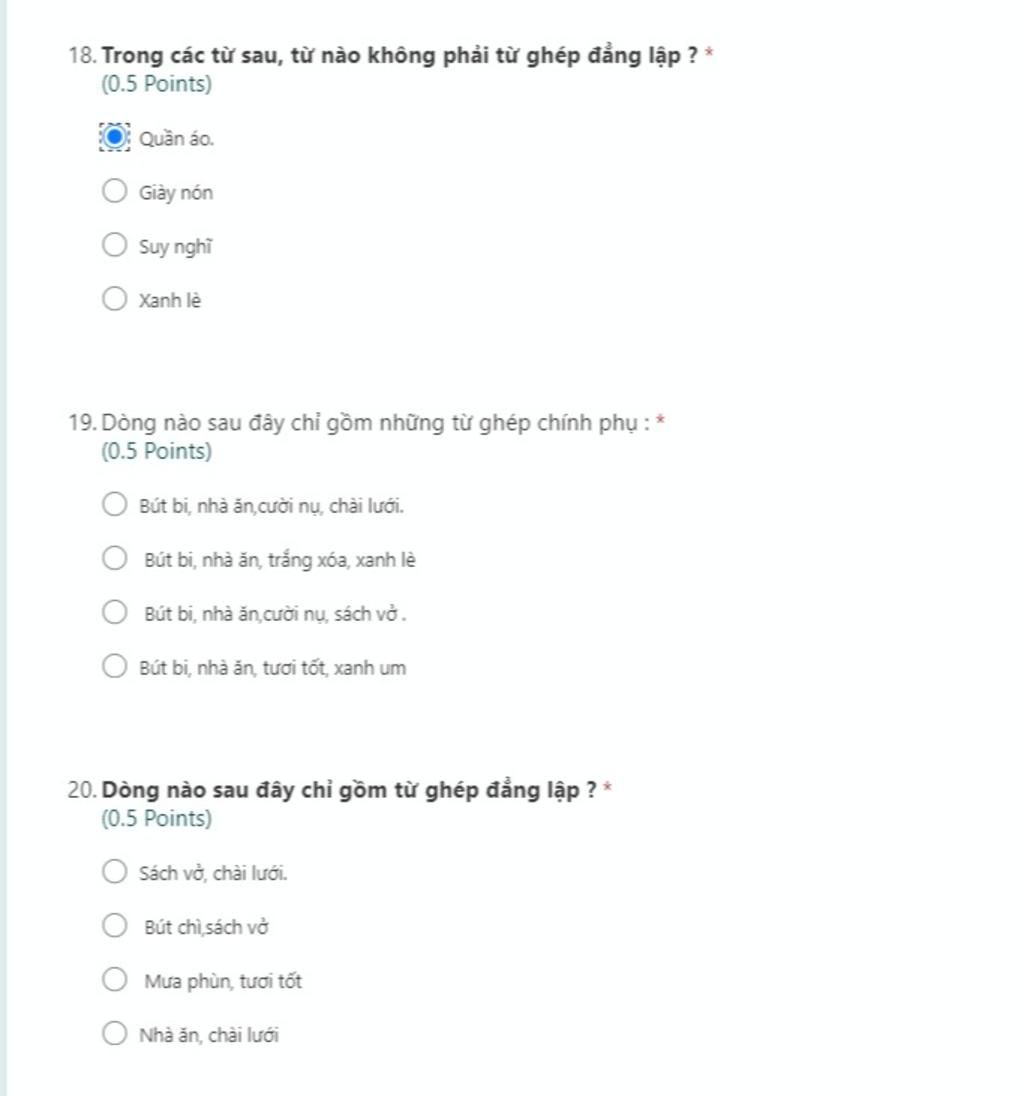Screen dimensions: 1024x1096
Task: Select option ending with 'sách vở .'
Action: (115, 612)
